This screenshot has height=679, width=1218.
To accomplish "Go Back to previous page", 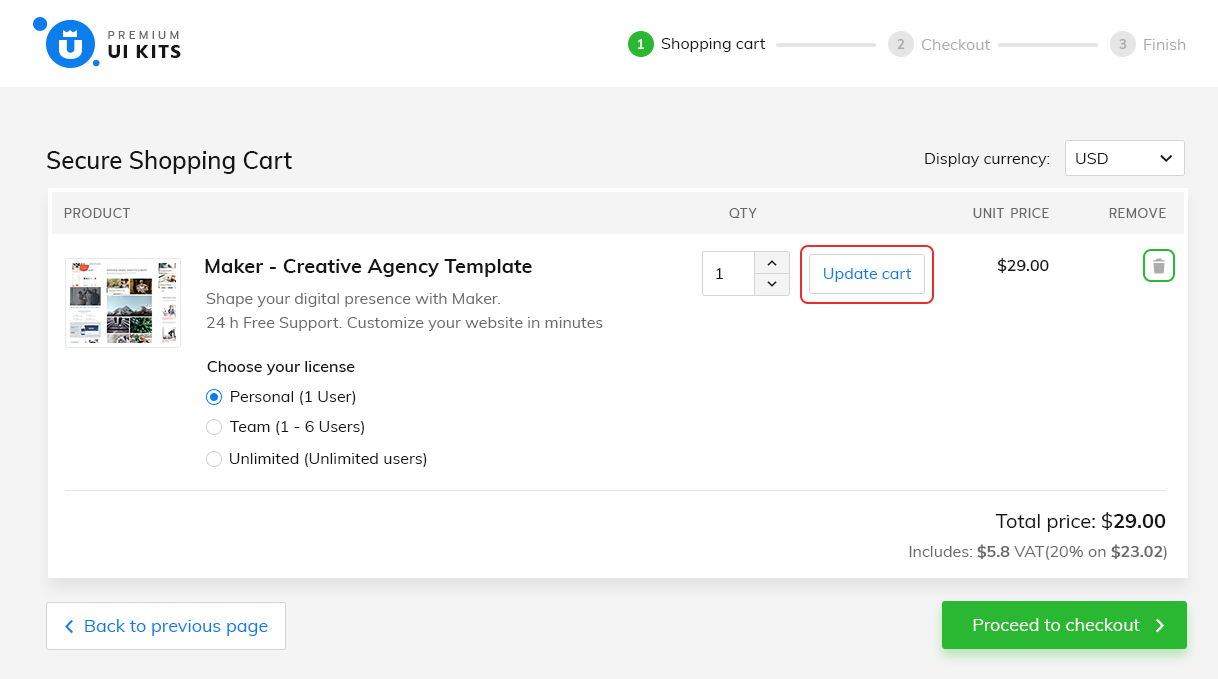I will [166, 626].
